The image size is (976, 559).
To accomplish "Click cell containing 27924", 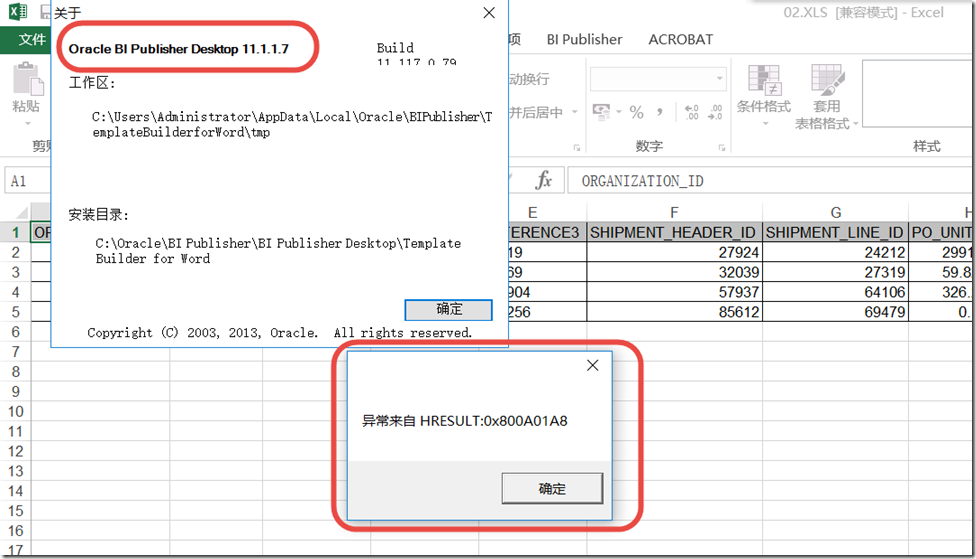I will click(x=674, y=252).
